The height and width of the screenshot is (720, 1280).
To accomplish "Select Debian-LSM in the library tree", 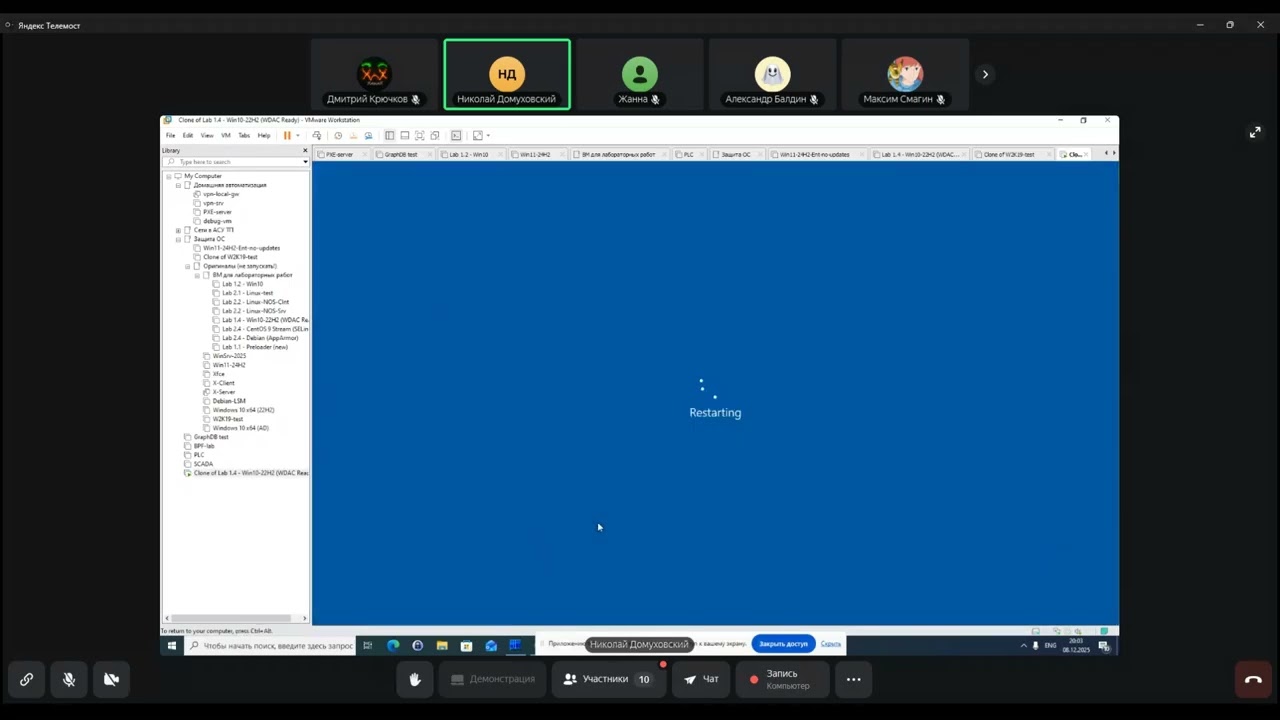I will click(x=228, y=401).
